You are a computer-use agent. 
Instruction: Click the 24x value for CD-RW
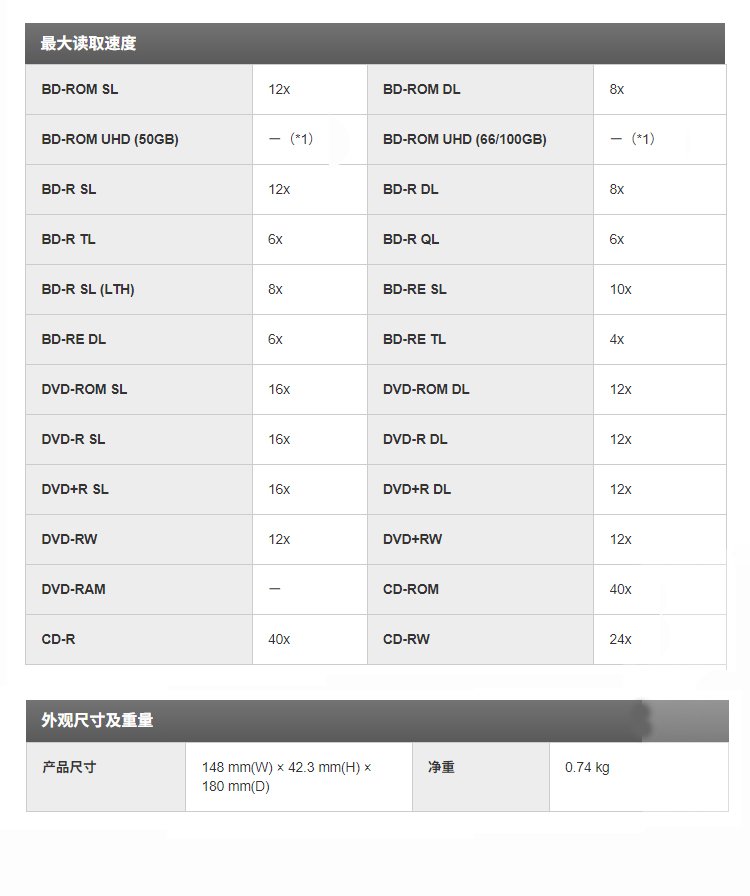[x=621, y=639]
